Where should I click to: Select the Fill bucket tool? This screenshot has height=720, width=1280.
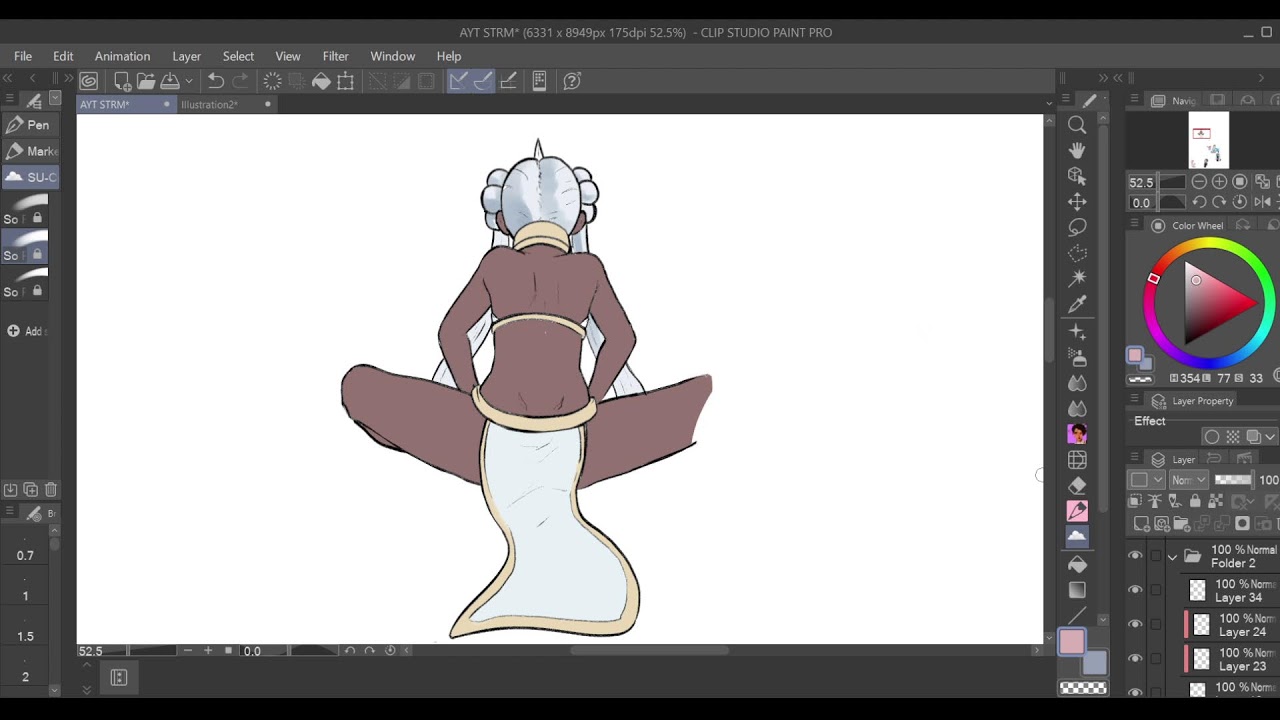click(x=1077, y=564)
